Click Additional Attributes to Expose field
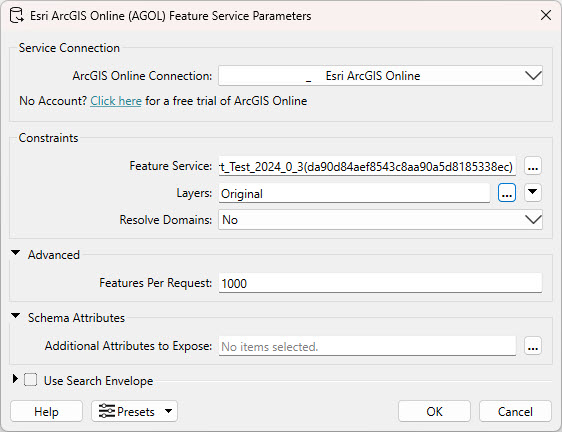Image resolution: width=562 pixels, height=432 pixels. click(367, 346)
